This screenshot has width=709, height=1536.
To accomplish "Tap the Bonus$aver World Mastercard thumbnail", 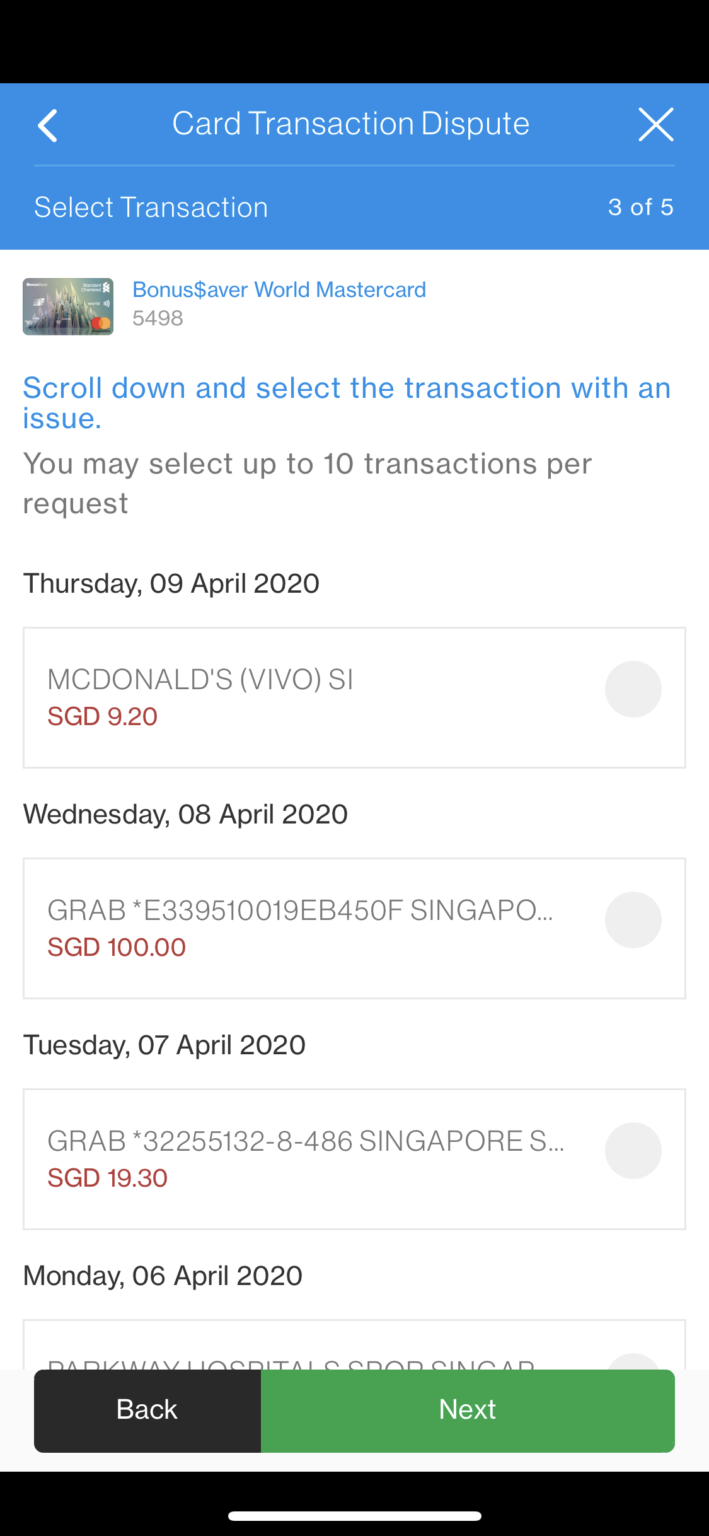I will point(67,306).
